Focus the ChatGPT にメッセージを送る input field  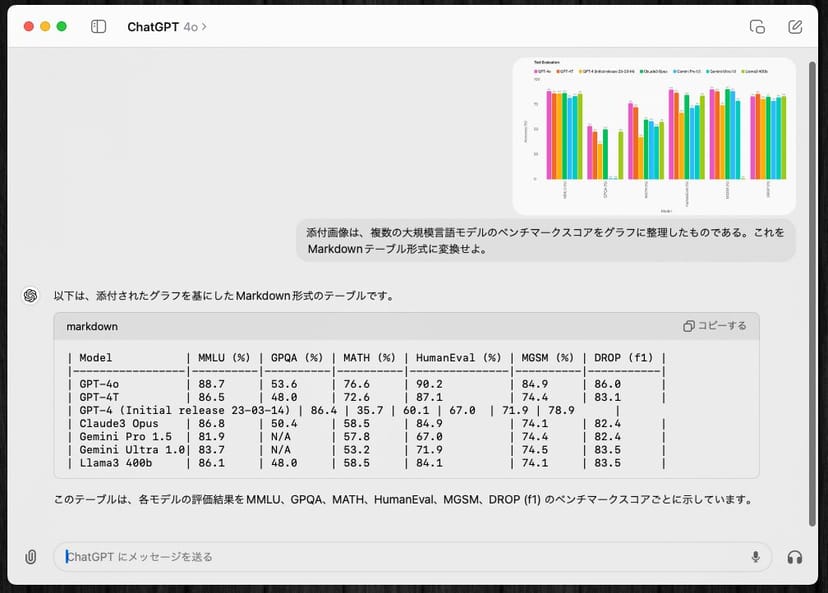pyautogui.click(x=400, y=557)
